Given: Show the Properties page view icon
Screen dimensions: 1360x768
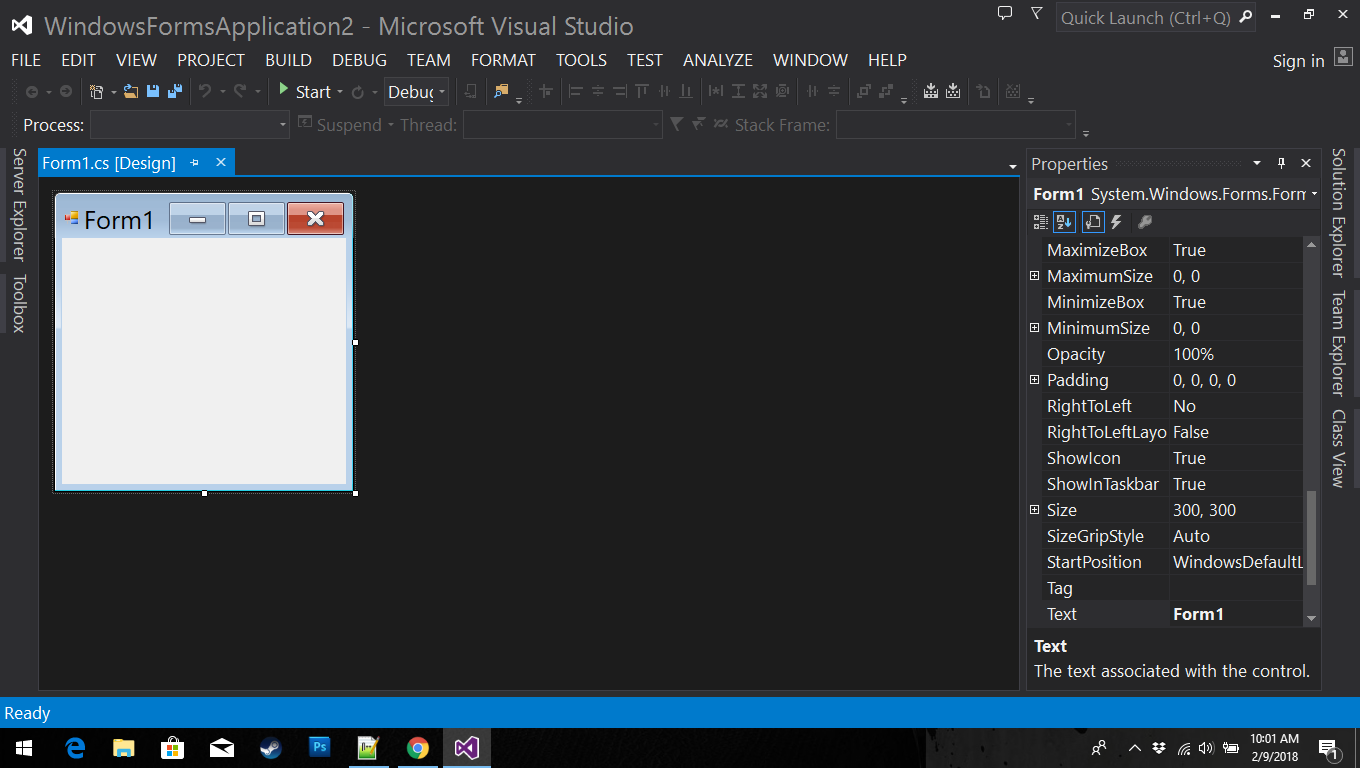Looking at the screenshot, I should click(1092, 222).
